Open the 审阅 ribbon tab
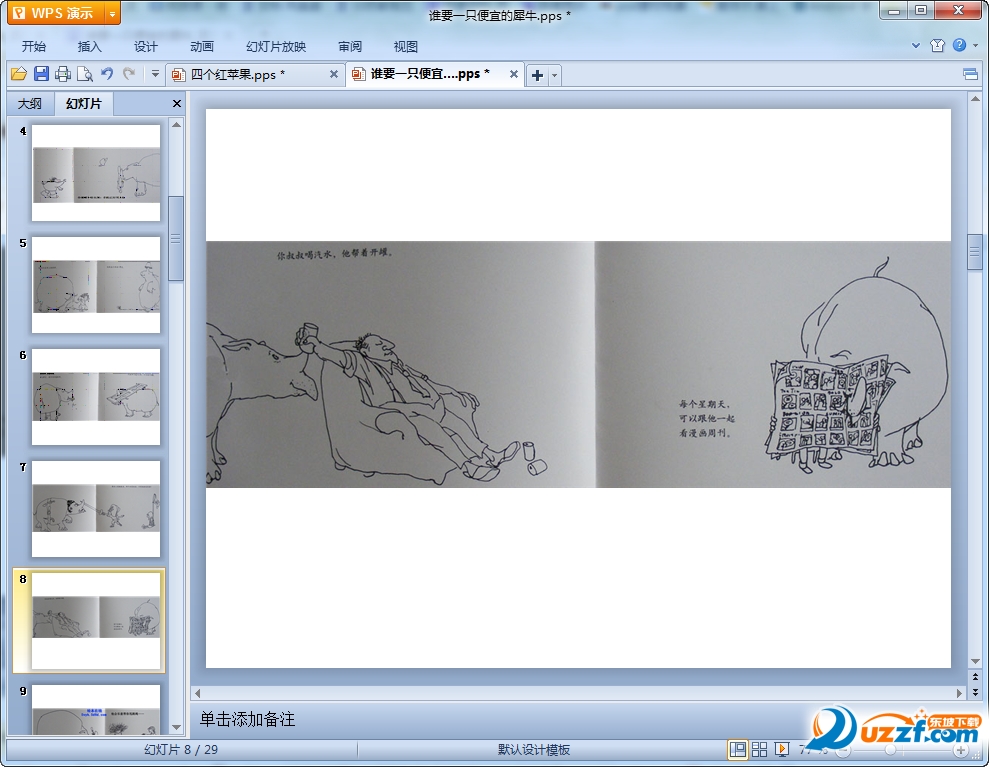This screenshot has height=767, width=989. (350, 46)
